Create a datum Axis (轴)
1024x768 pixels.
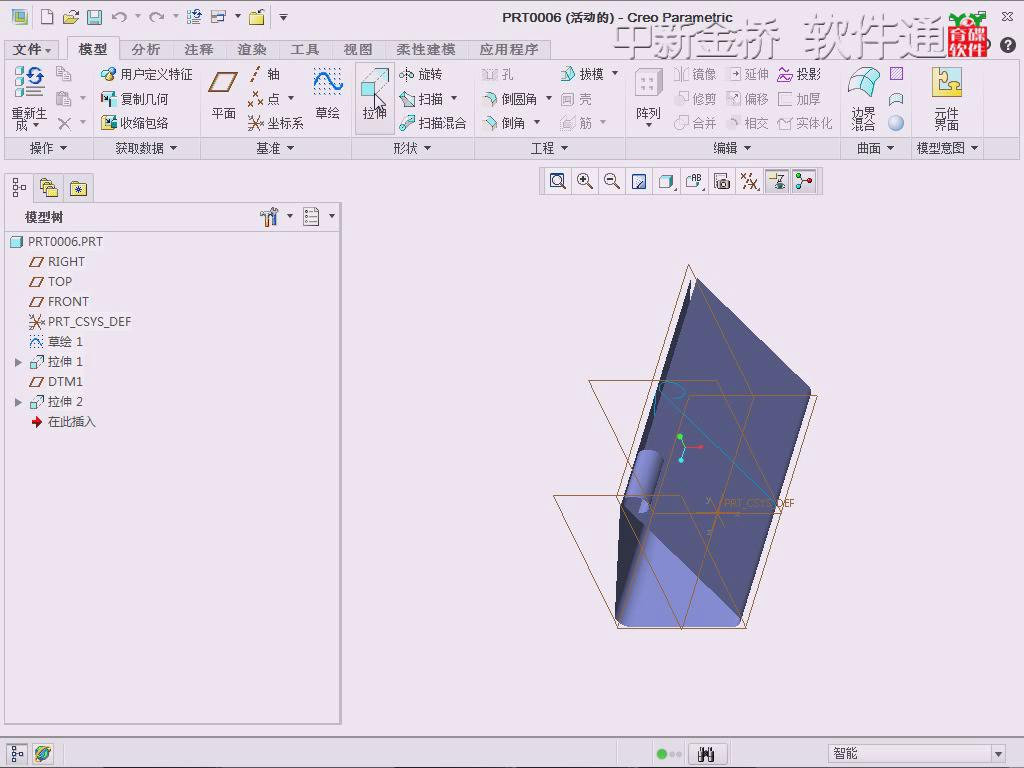pyautogui.click(x=264, y=74)
